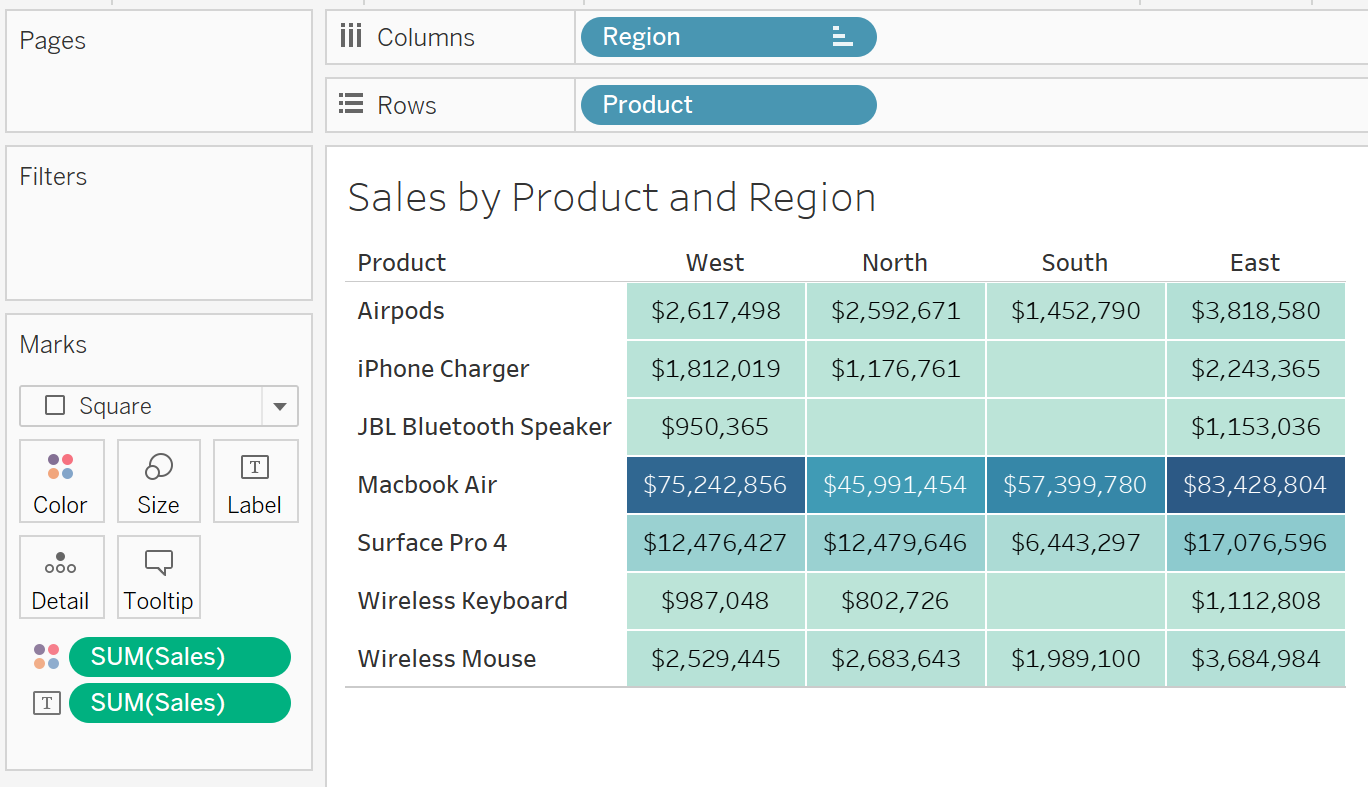Screen dimensions: 1368x787
Task: Click the Filters shelf label
Action: (x=53, y=177)
